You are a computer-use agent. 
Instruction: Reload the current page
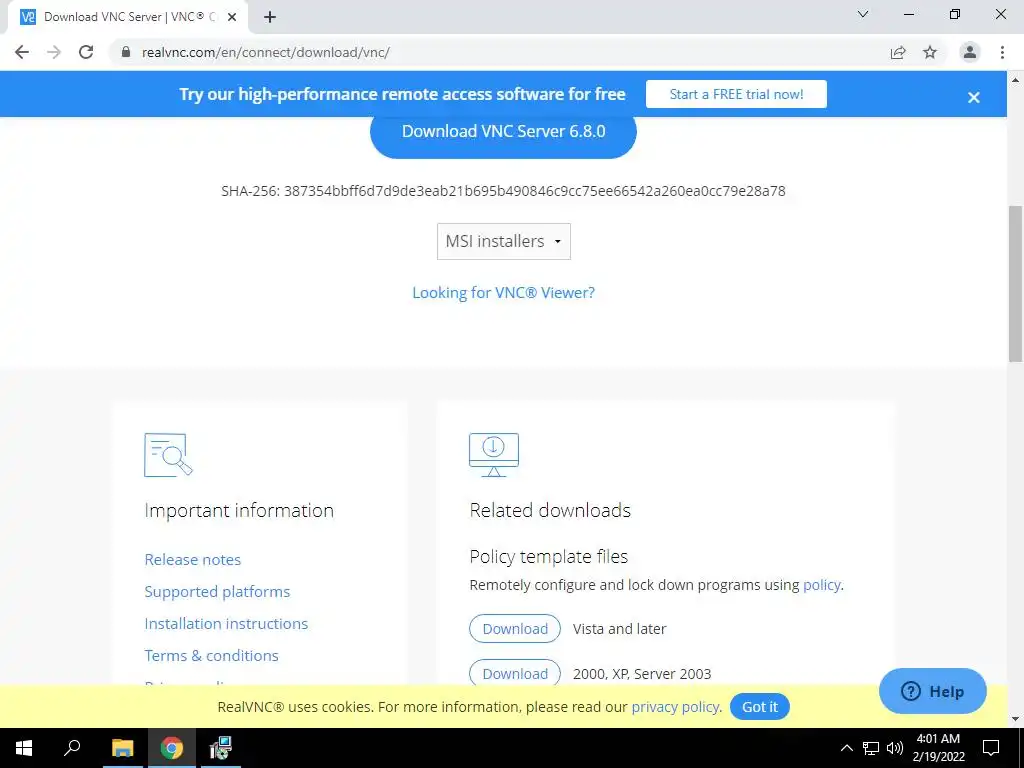pyautogui.click(x=86, y=52)
